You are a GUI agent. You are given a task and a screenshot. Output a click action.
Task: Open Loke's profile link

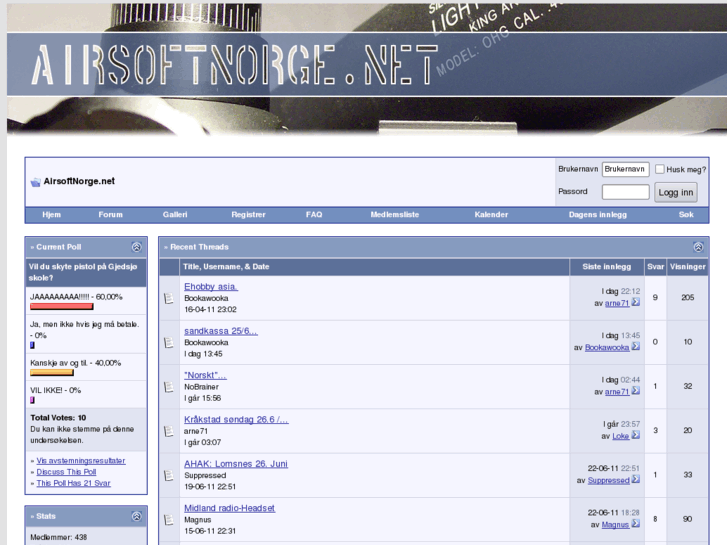click(620, 436)
